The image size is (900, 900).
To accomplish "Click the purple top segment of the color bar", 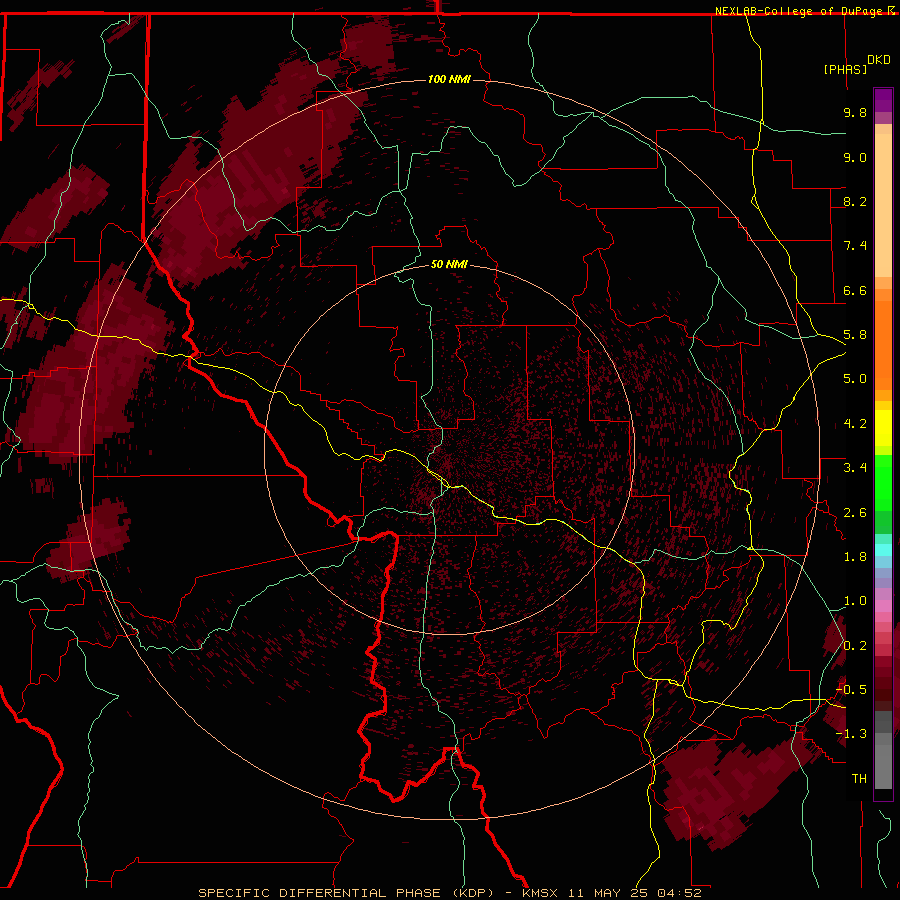I will click(883, 100).
